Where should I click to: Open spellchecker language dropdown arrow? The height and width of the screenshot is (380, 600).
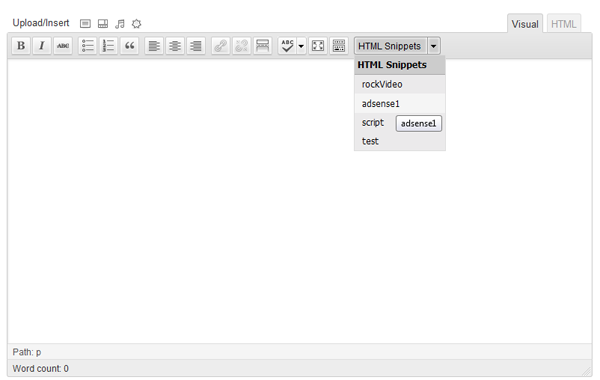coord(302,46)
